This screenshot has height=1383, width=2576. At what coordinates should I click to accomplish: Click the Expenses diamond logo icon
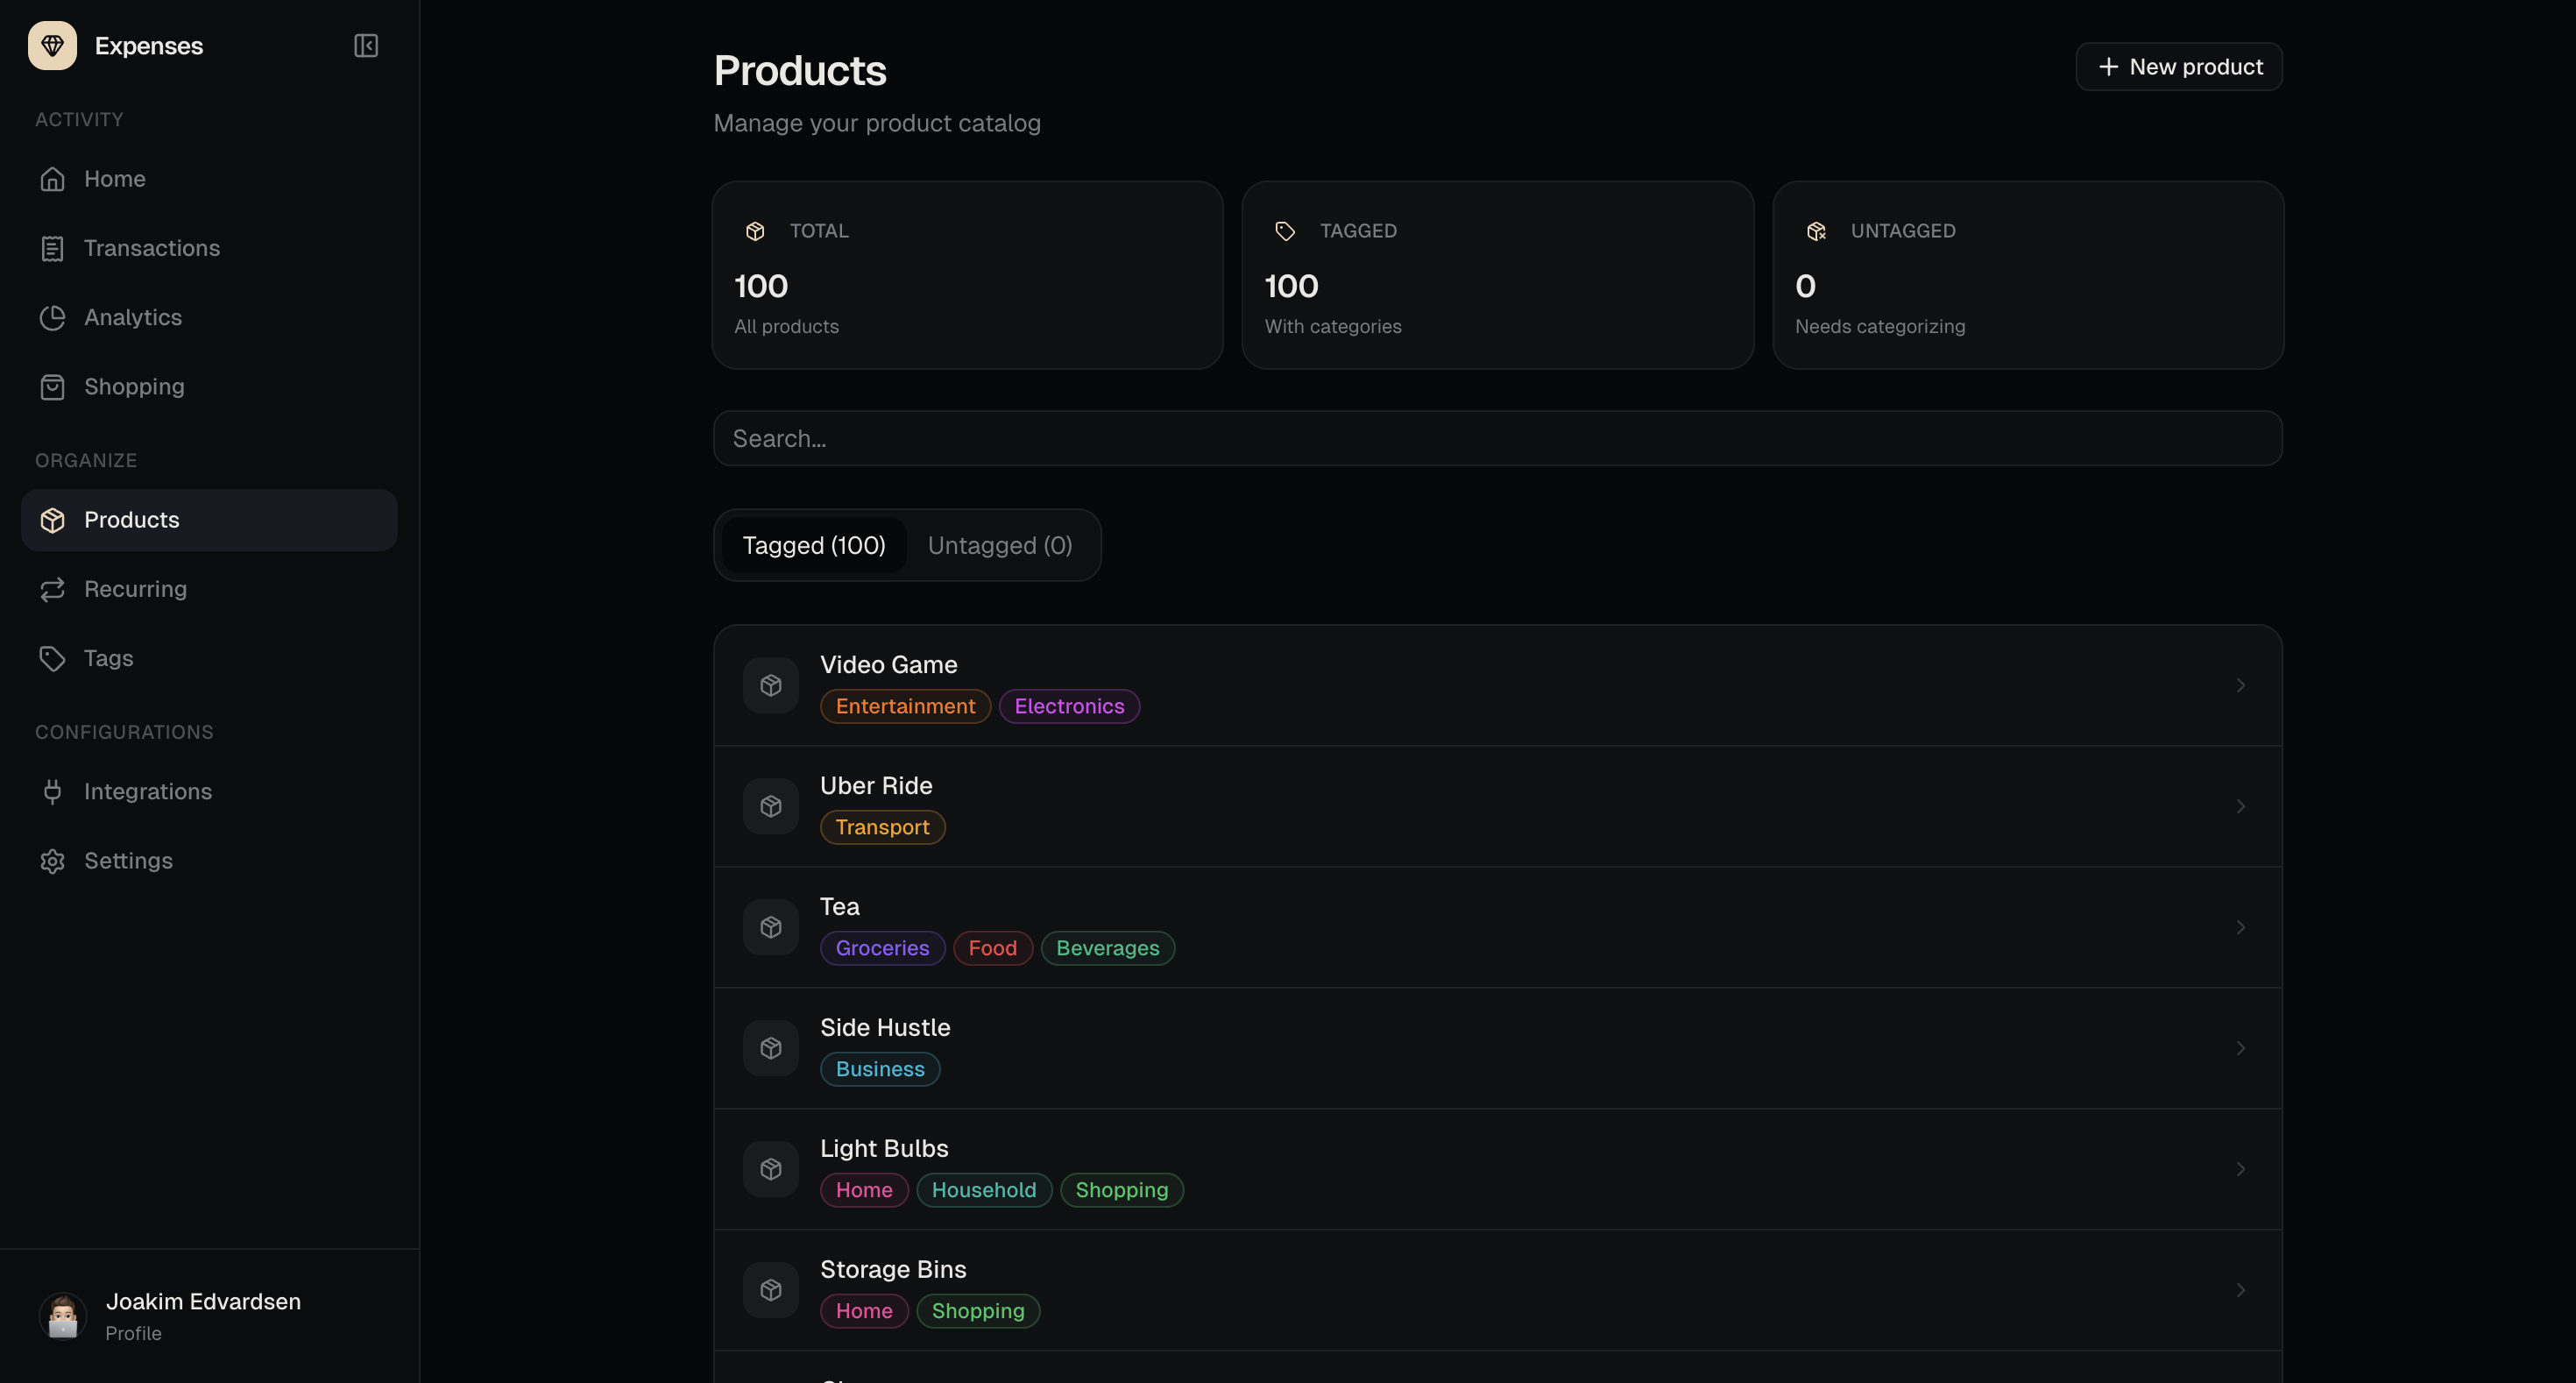click(52, 46)
